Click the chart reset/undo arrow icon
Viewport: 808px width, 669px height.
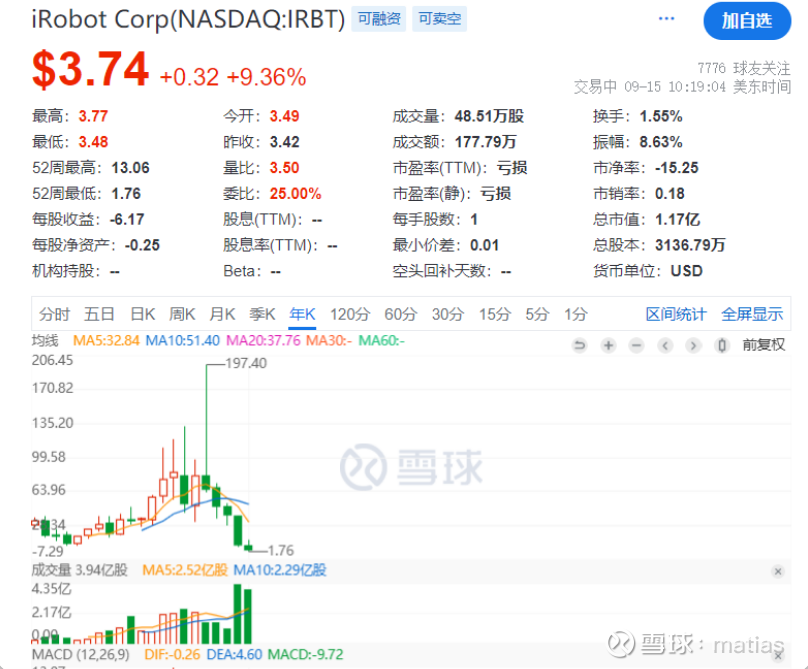tap(580, 345)
